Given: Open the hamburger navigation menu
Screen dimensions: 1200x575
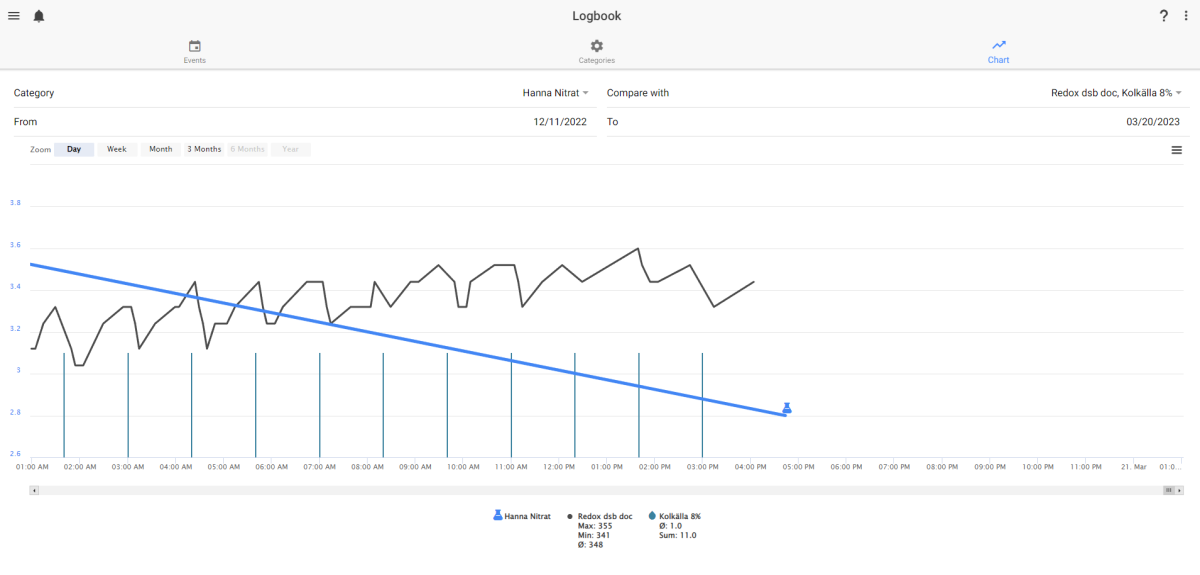Looking at the screenshot, I should [14, 16].
